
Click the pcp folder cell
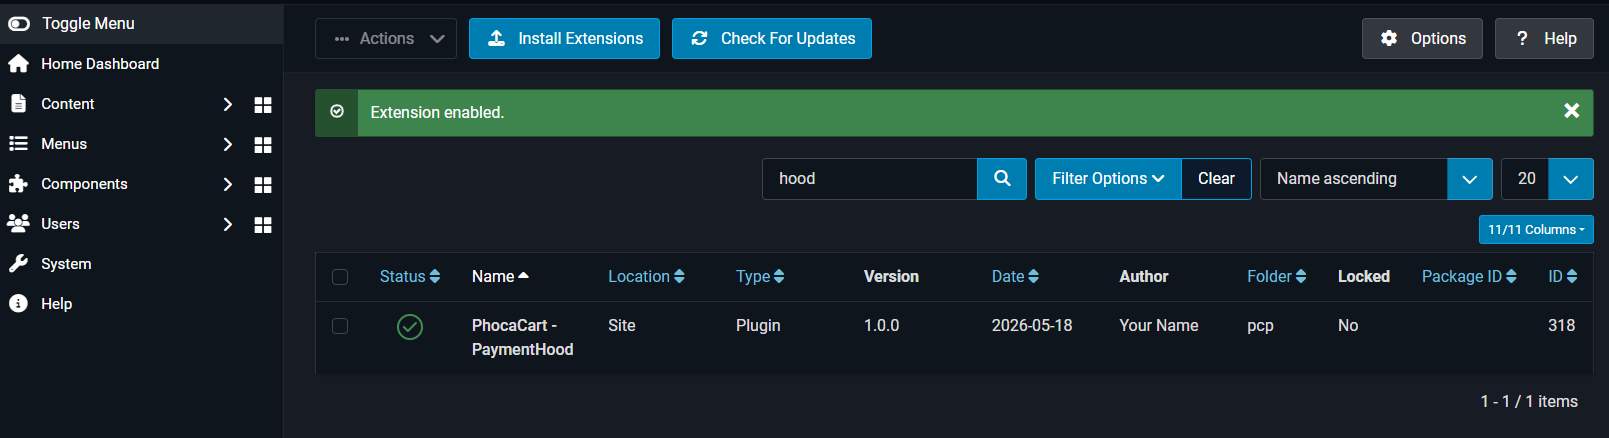point(1260,326)
